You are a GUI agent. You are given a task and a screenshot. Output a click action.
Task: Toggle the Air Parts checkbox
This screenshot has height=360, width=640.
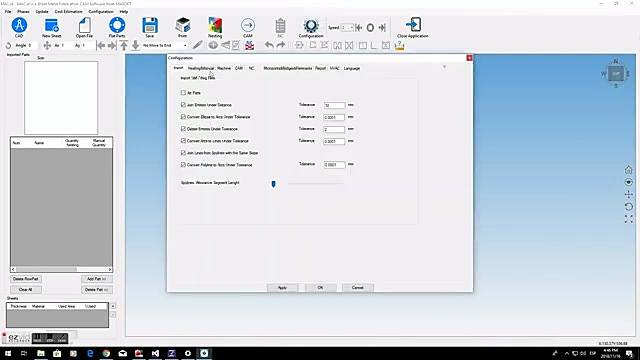click(x=183, y=93)
